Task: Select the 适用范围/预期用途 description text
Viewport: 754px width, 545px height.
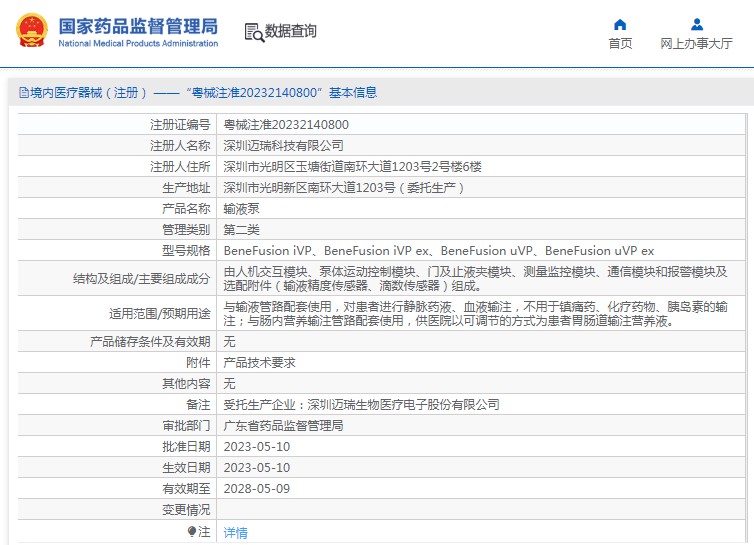Action: [475, 314]
